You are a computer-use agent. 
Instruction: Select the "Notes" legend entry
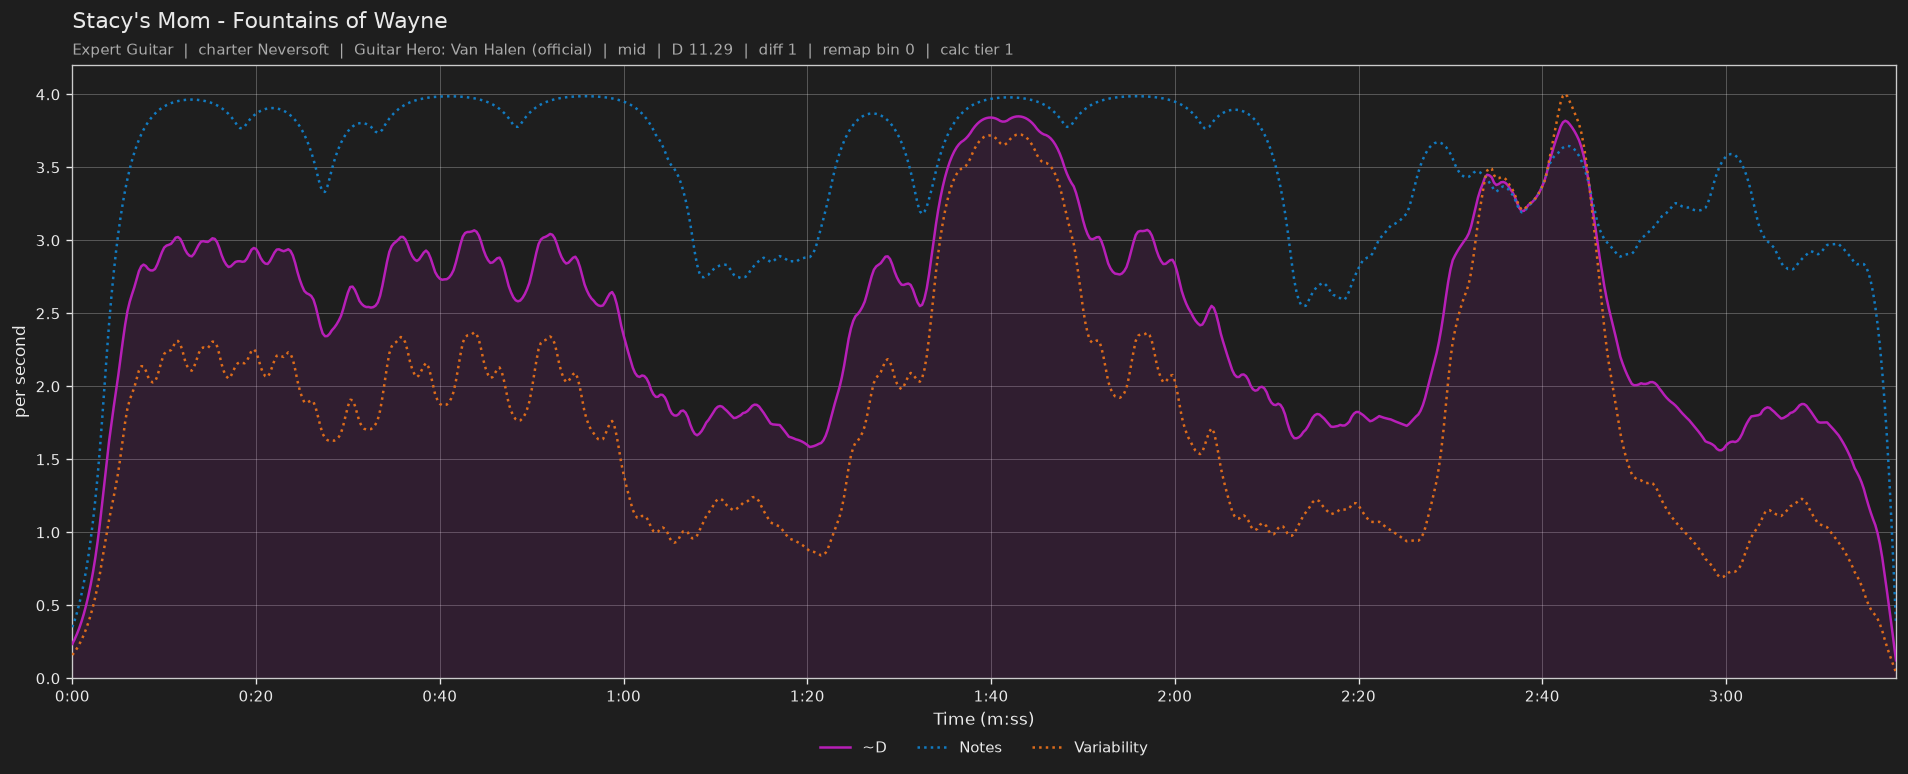tap(959, 748)
